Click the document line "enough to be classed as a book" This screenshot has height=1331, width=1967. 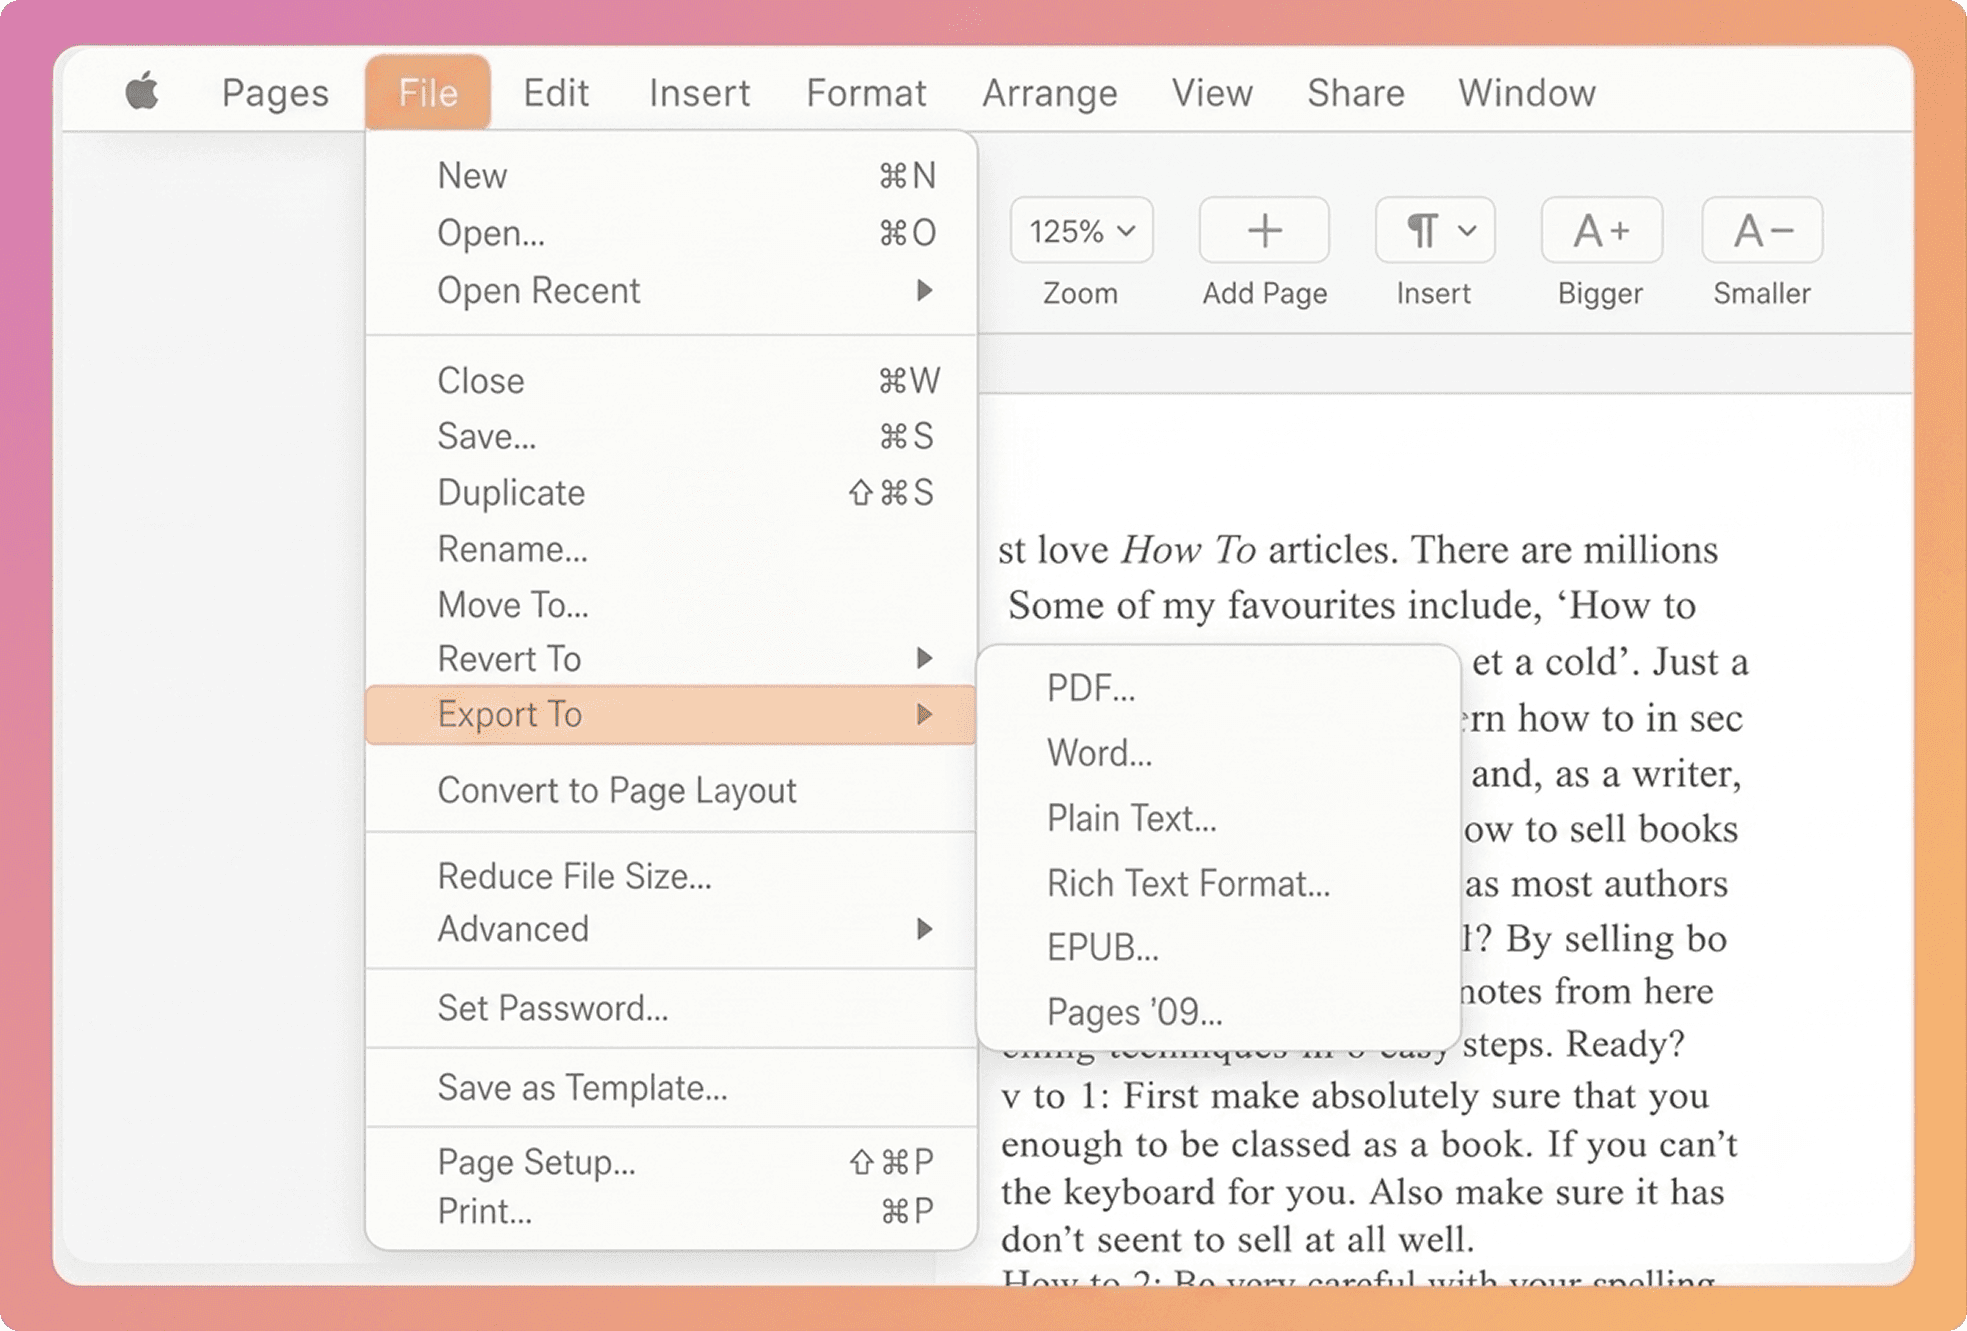[1264, 1143]
